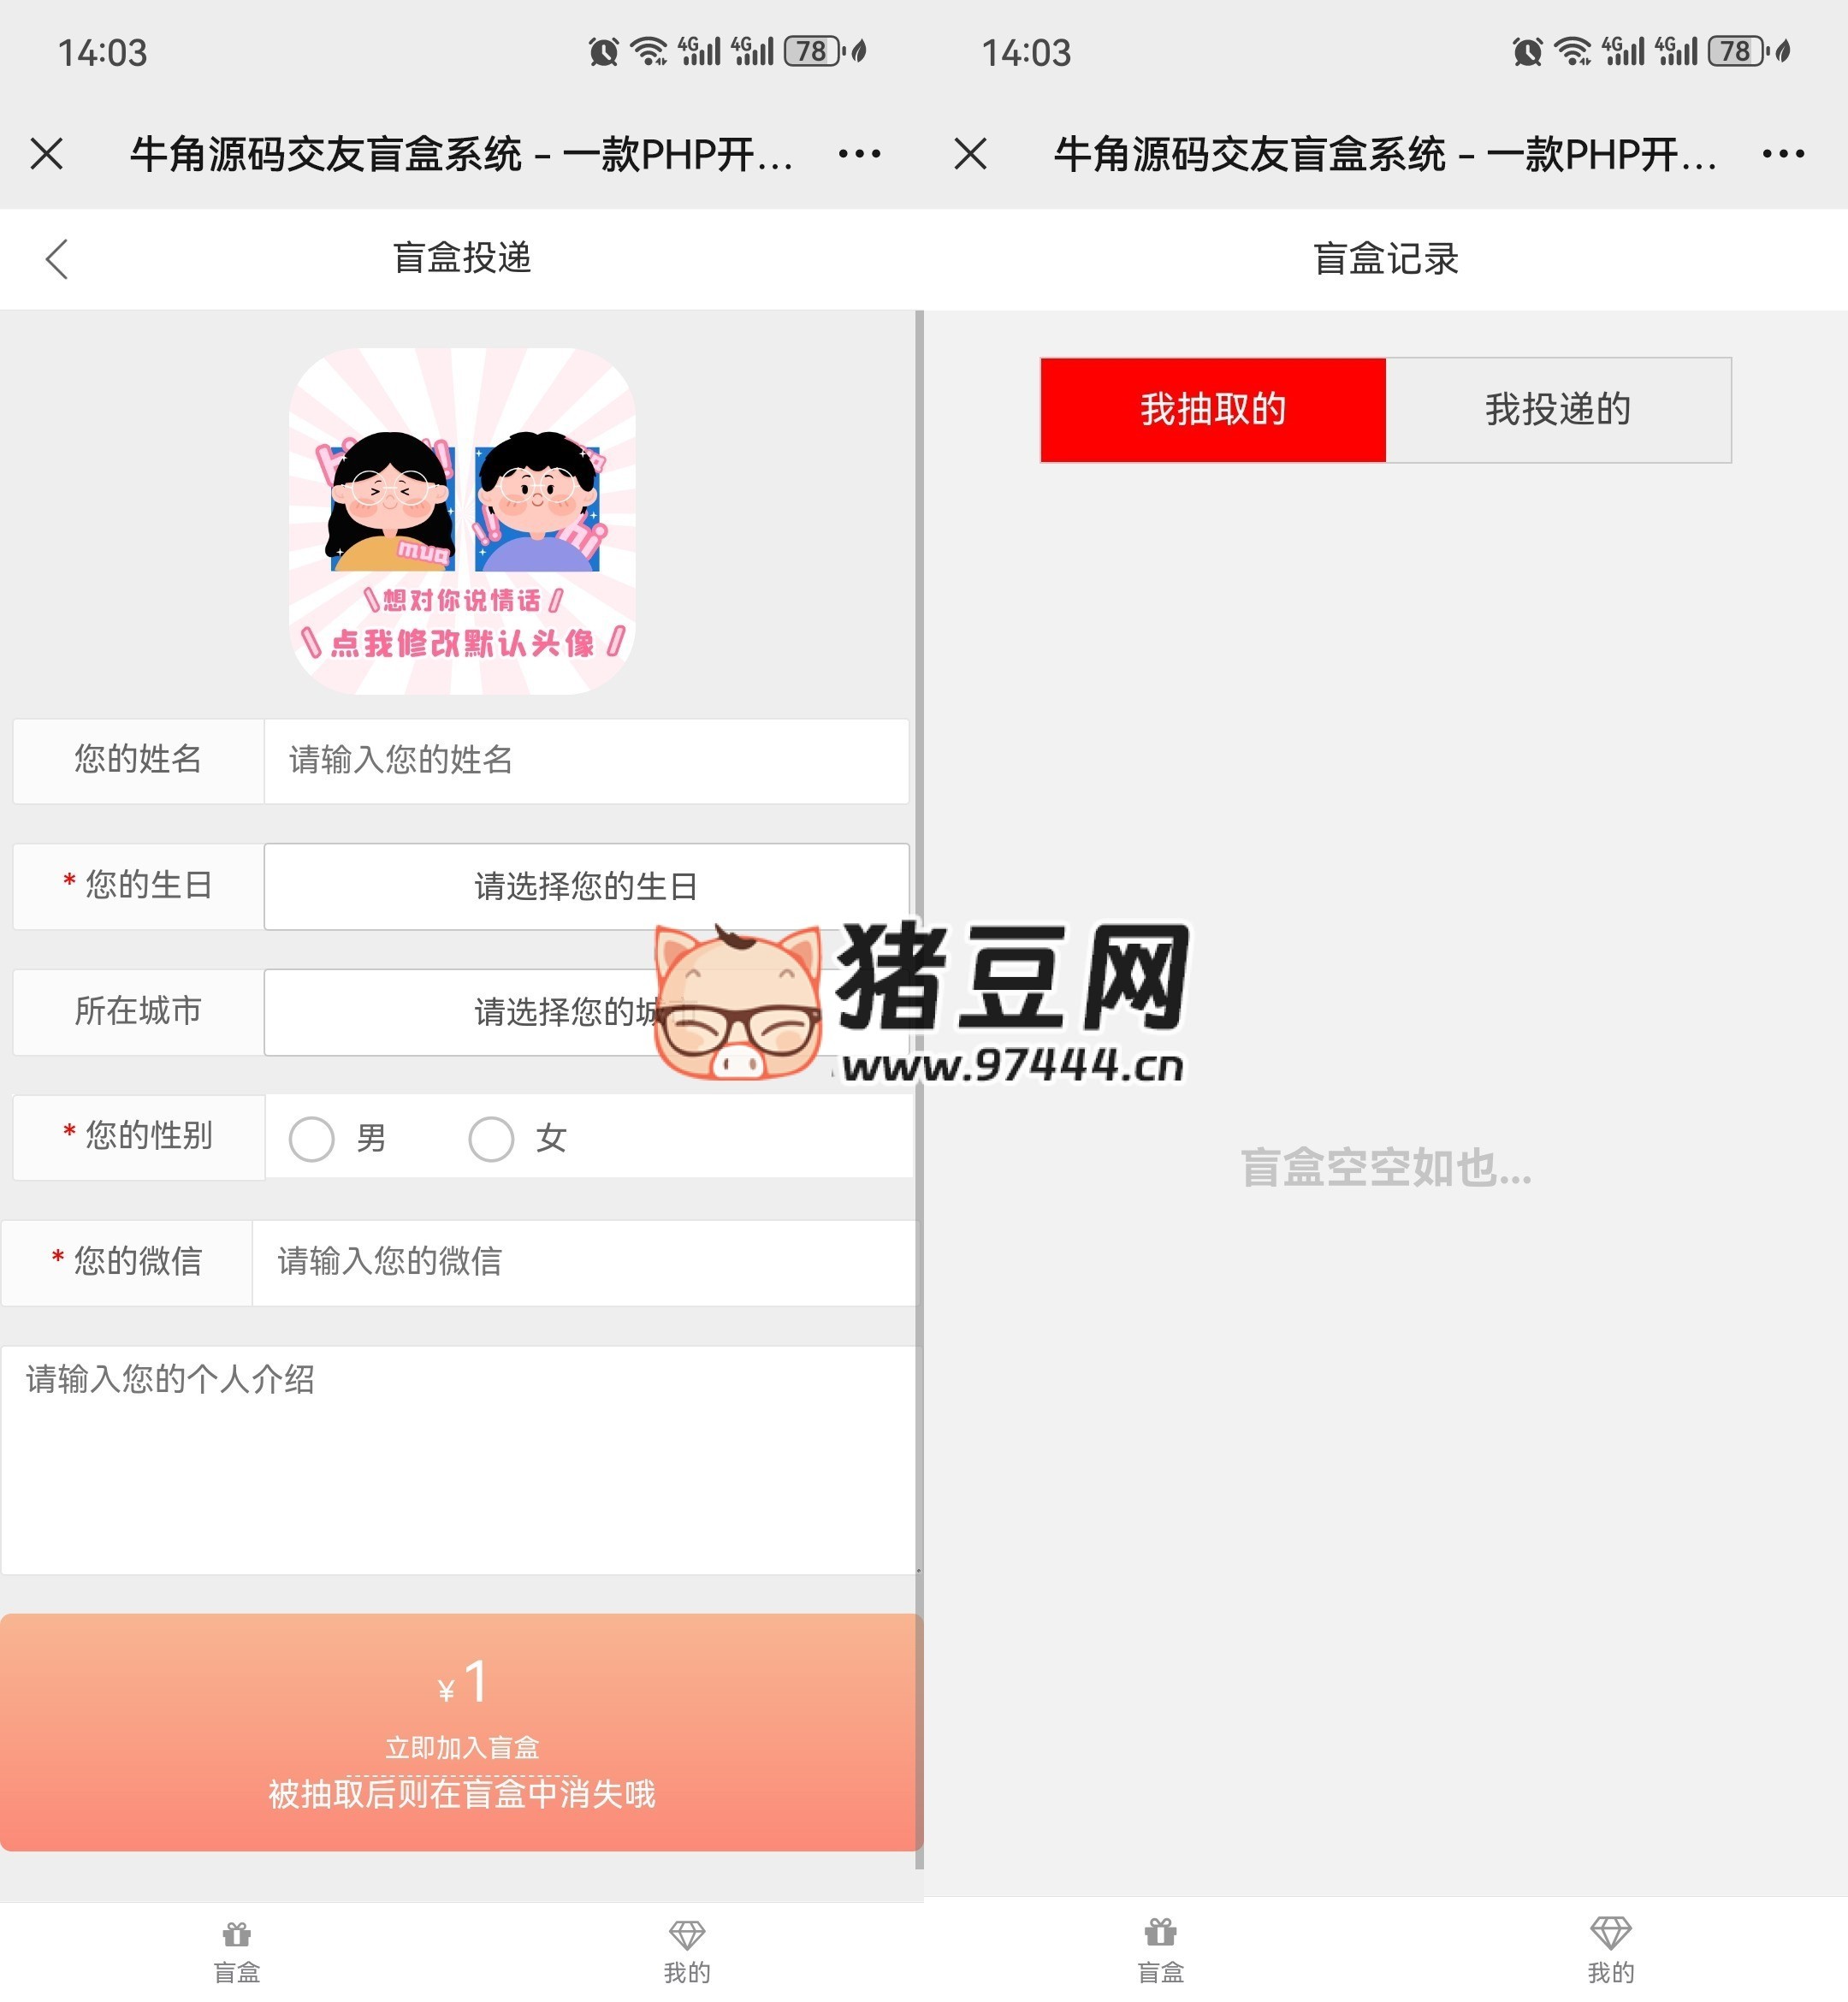Screen dimensions: 1848x2002
Task: Switch to 我抽取的 tab
Action: click(1212, 410)
